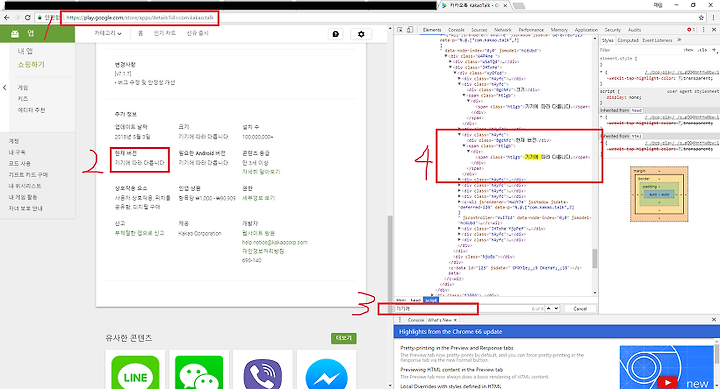Select script in element breadcrumb
Screen dimensions: 720x389
click(431, 300)
